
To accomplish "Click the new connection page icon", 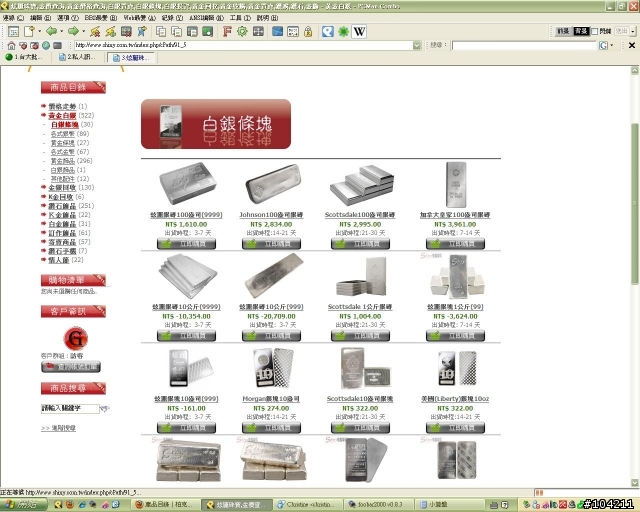I will pos(29,31).
